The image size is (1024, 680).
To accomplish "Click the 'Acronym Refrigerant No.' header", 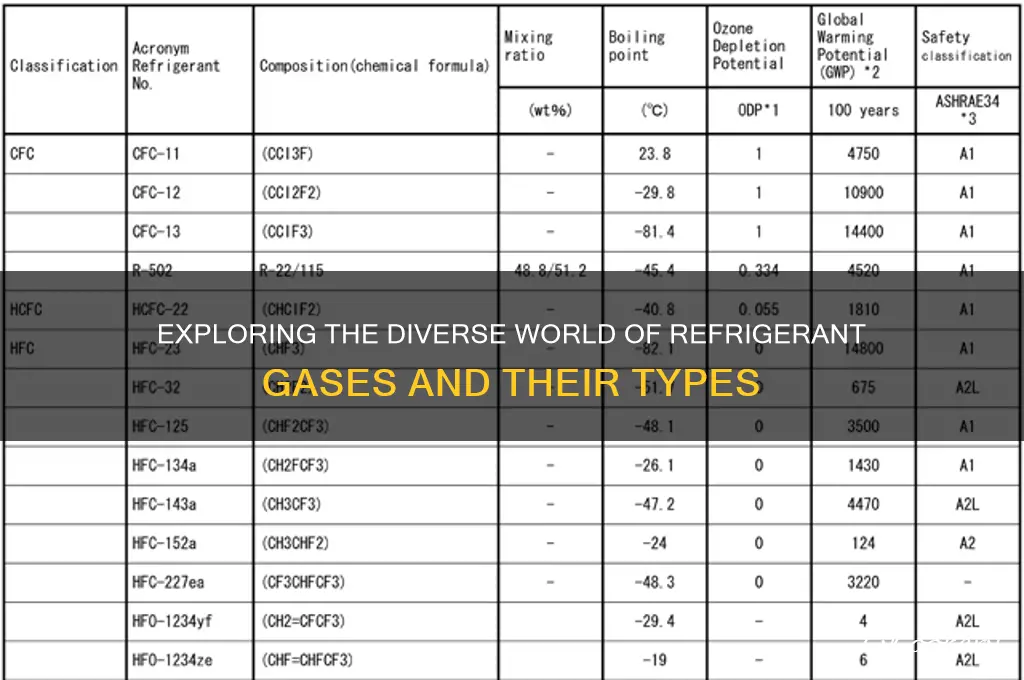I will [176, 66].
